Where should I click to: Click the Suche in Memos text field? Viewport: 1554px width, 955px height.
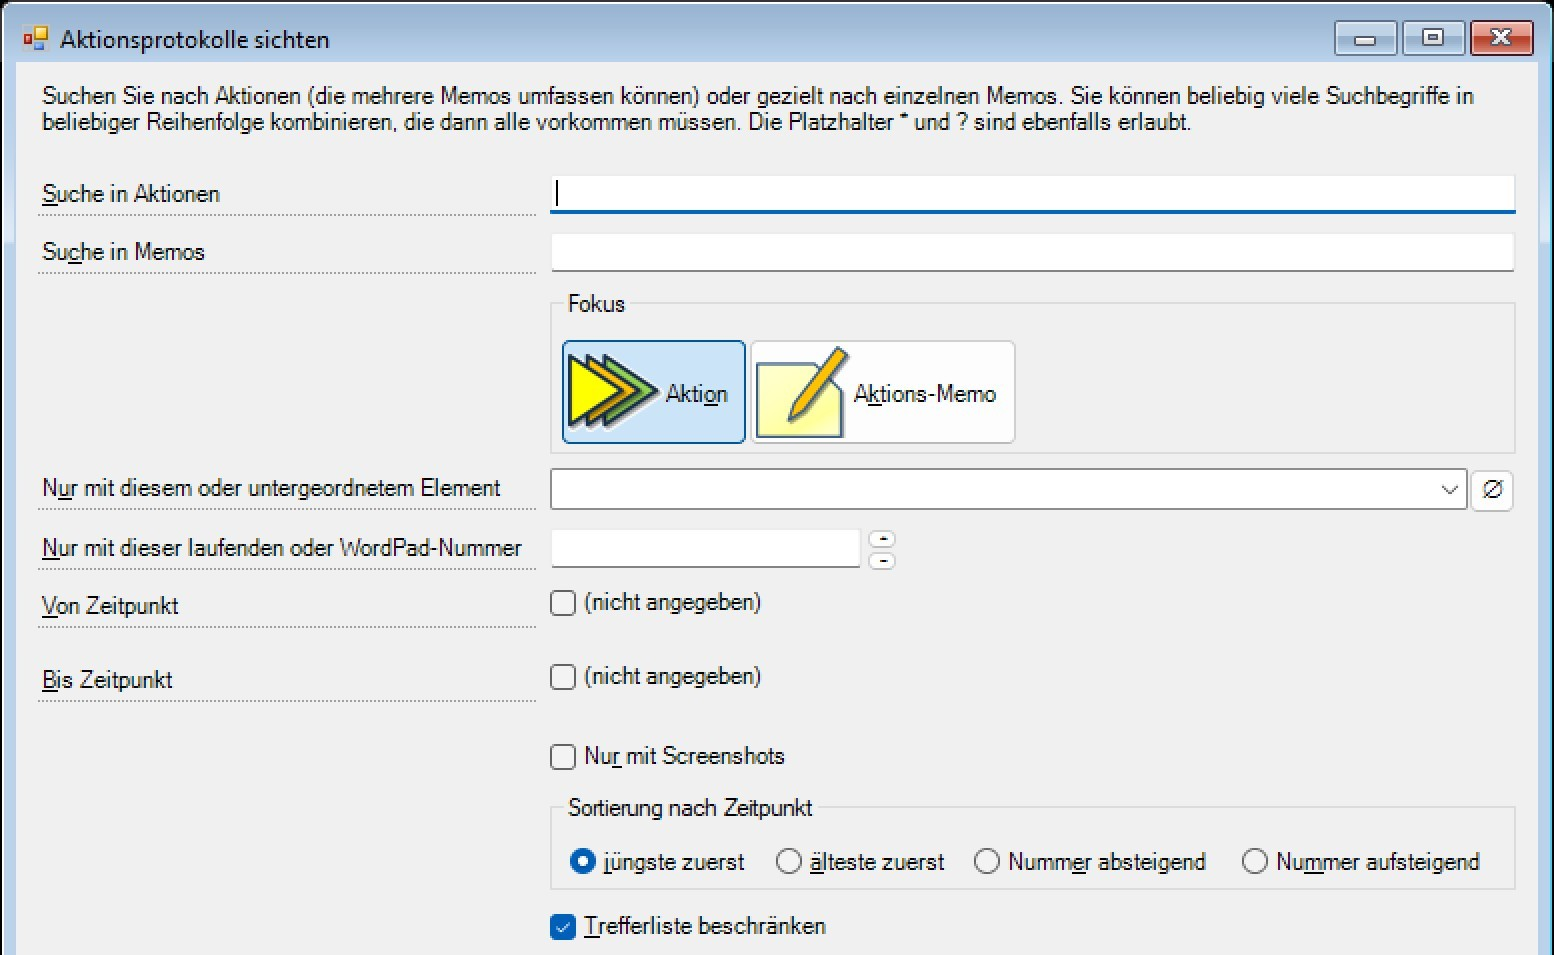(1032, 252)
